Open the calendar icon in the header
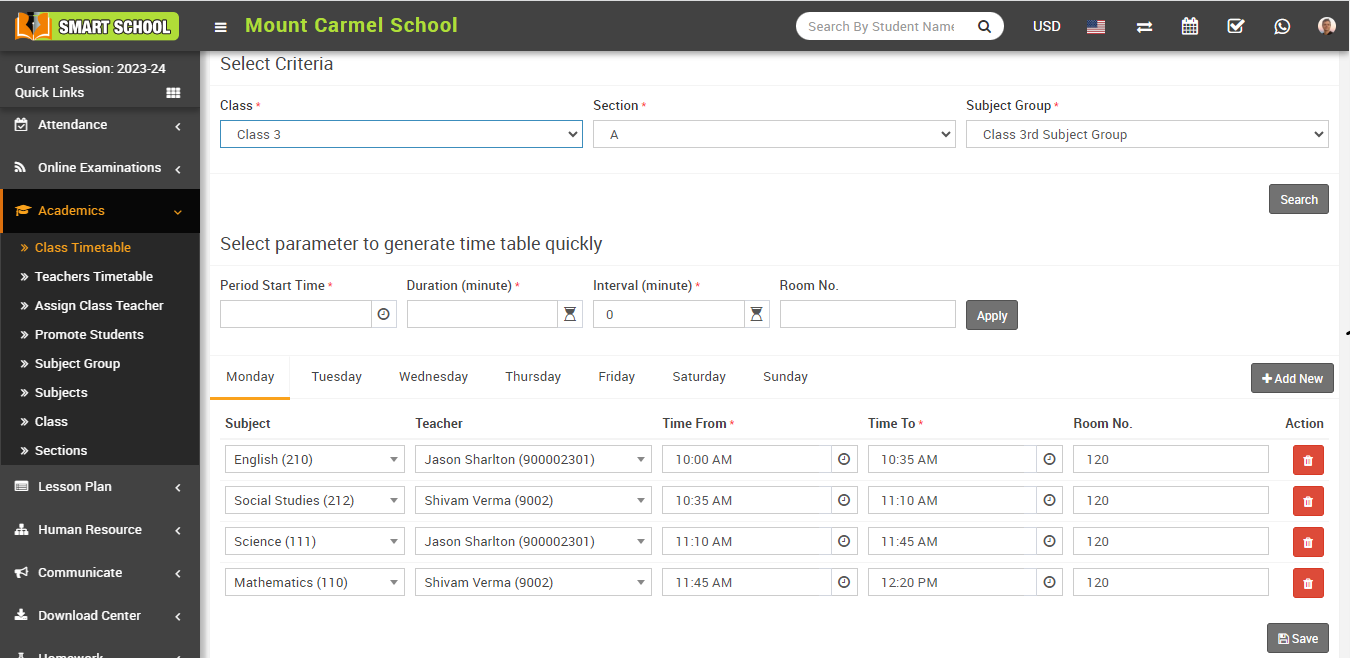 click(x=1189, y=27)
